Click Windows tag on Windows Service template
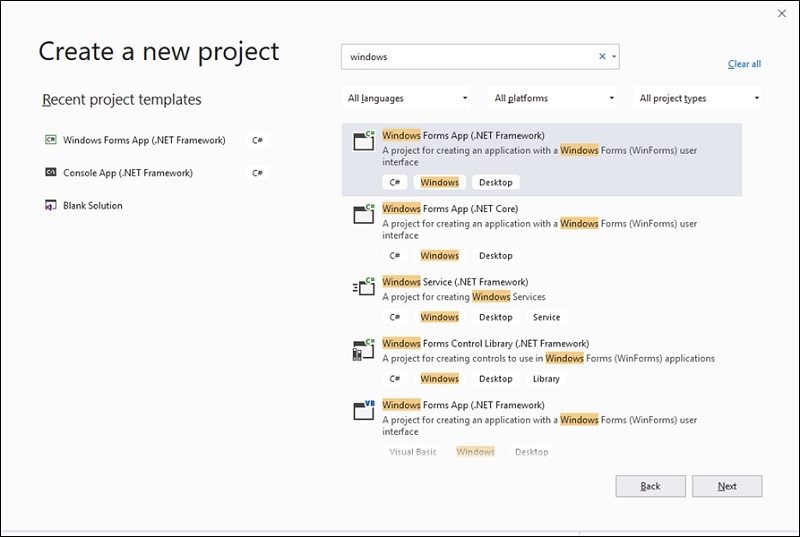800x537 pixels. coord(439,317)
